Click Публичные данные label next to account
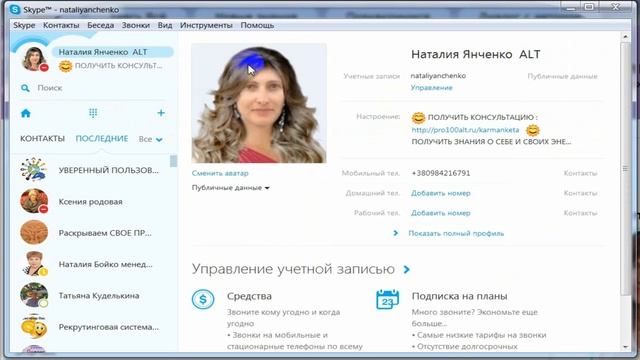Image resolution: width=640 pixels, height=360 pixels. pos(562,76)
